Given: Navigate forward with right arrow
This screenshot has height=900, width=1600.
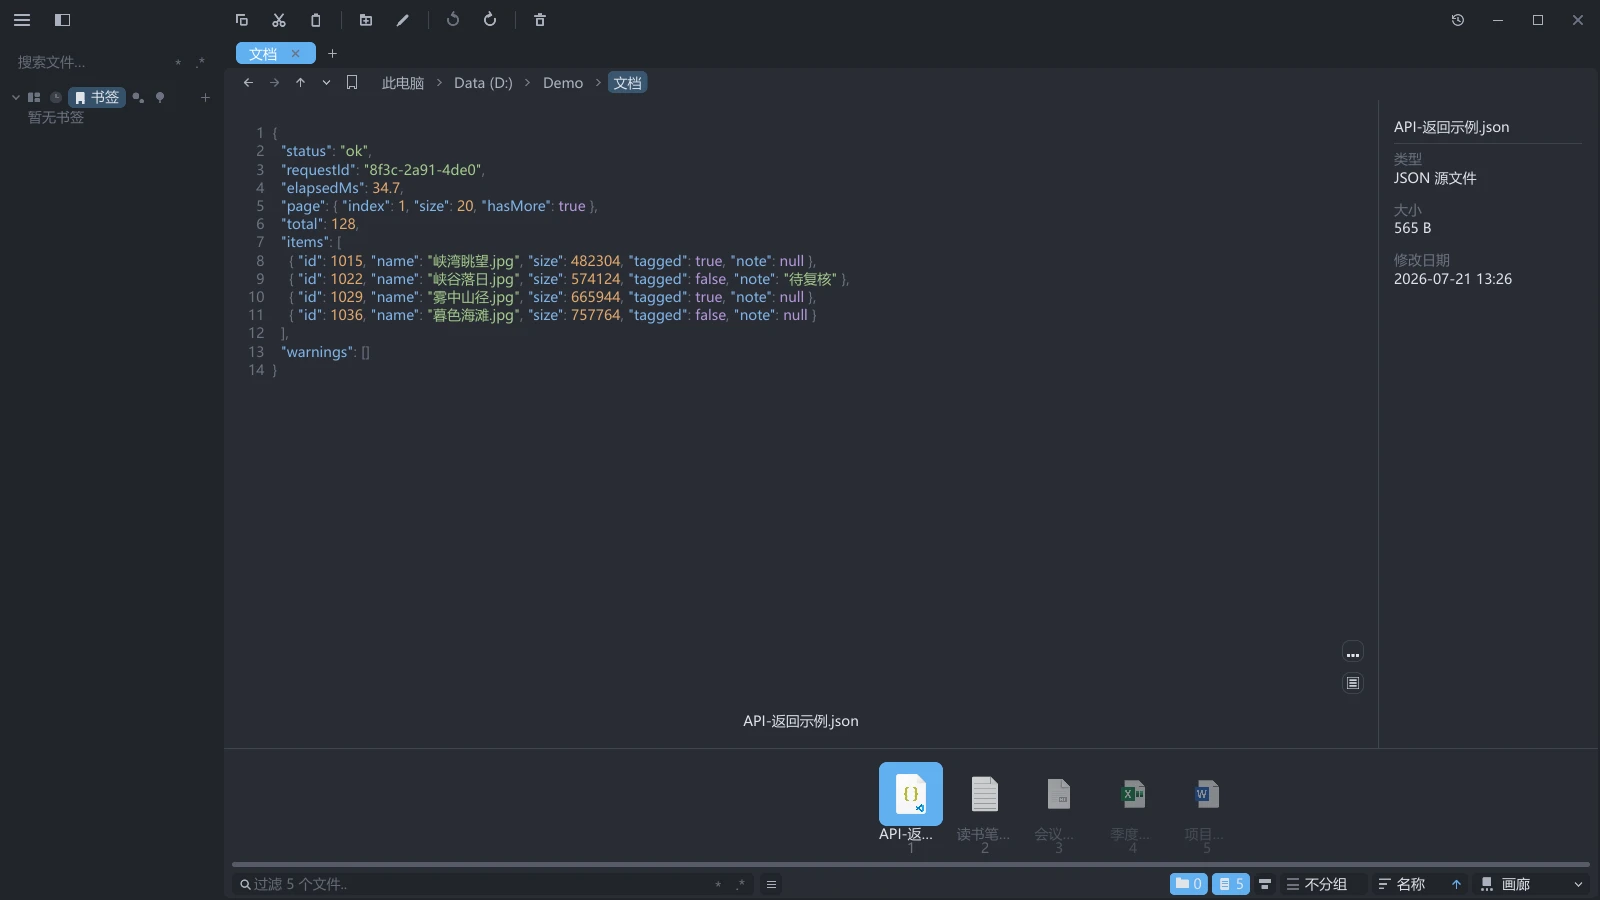Looking at the screenshot, I should [x=274, y=83].
